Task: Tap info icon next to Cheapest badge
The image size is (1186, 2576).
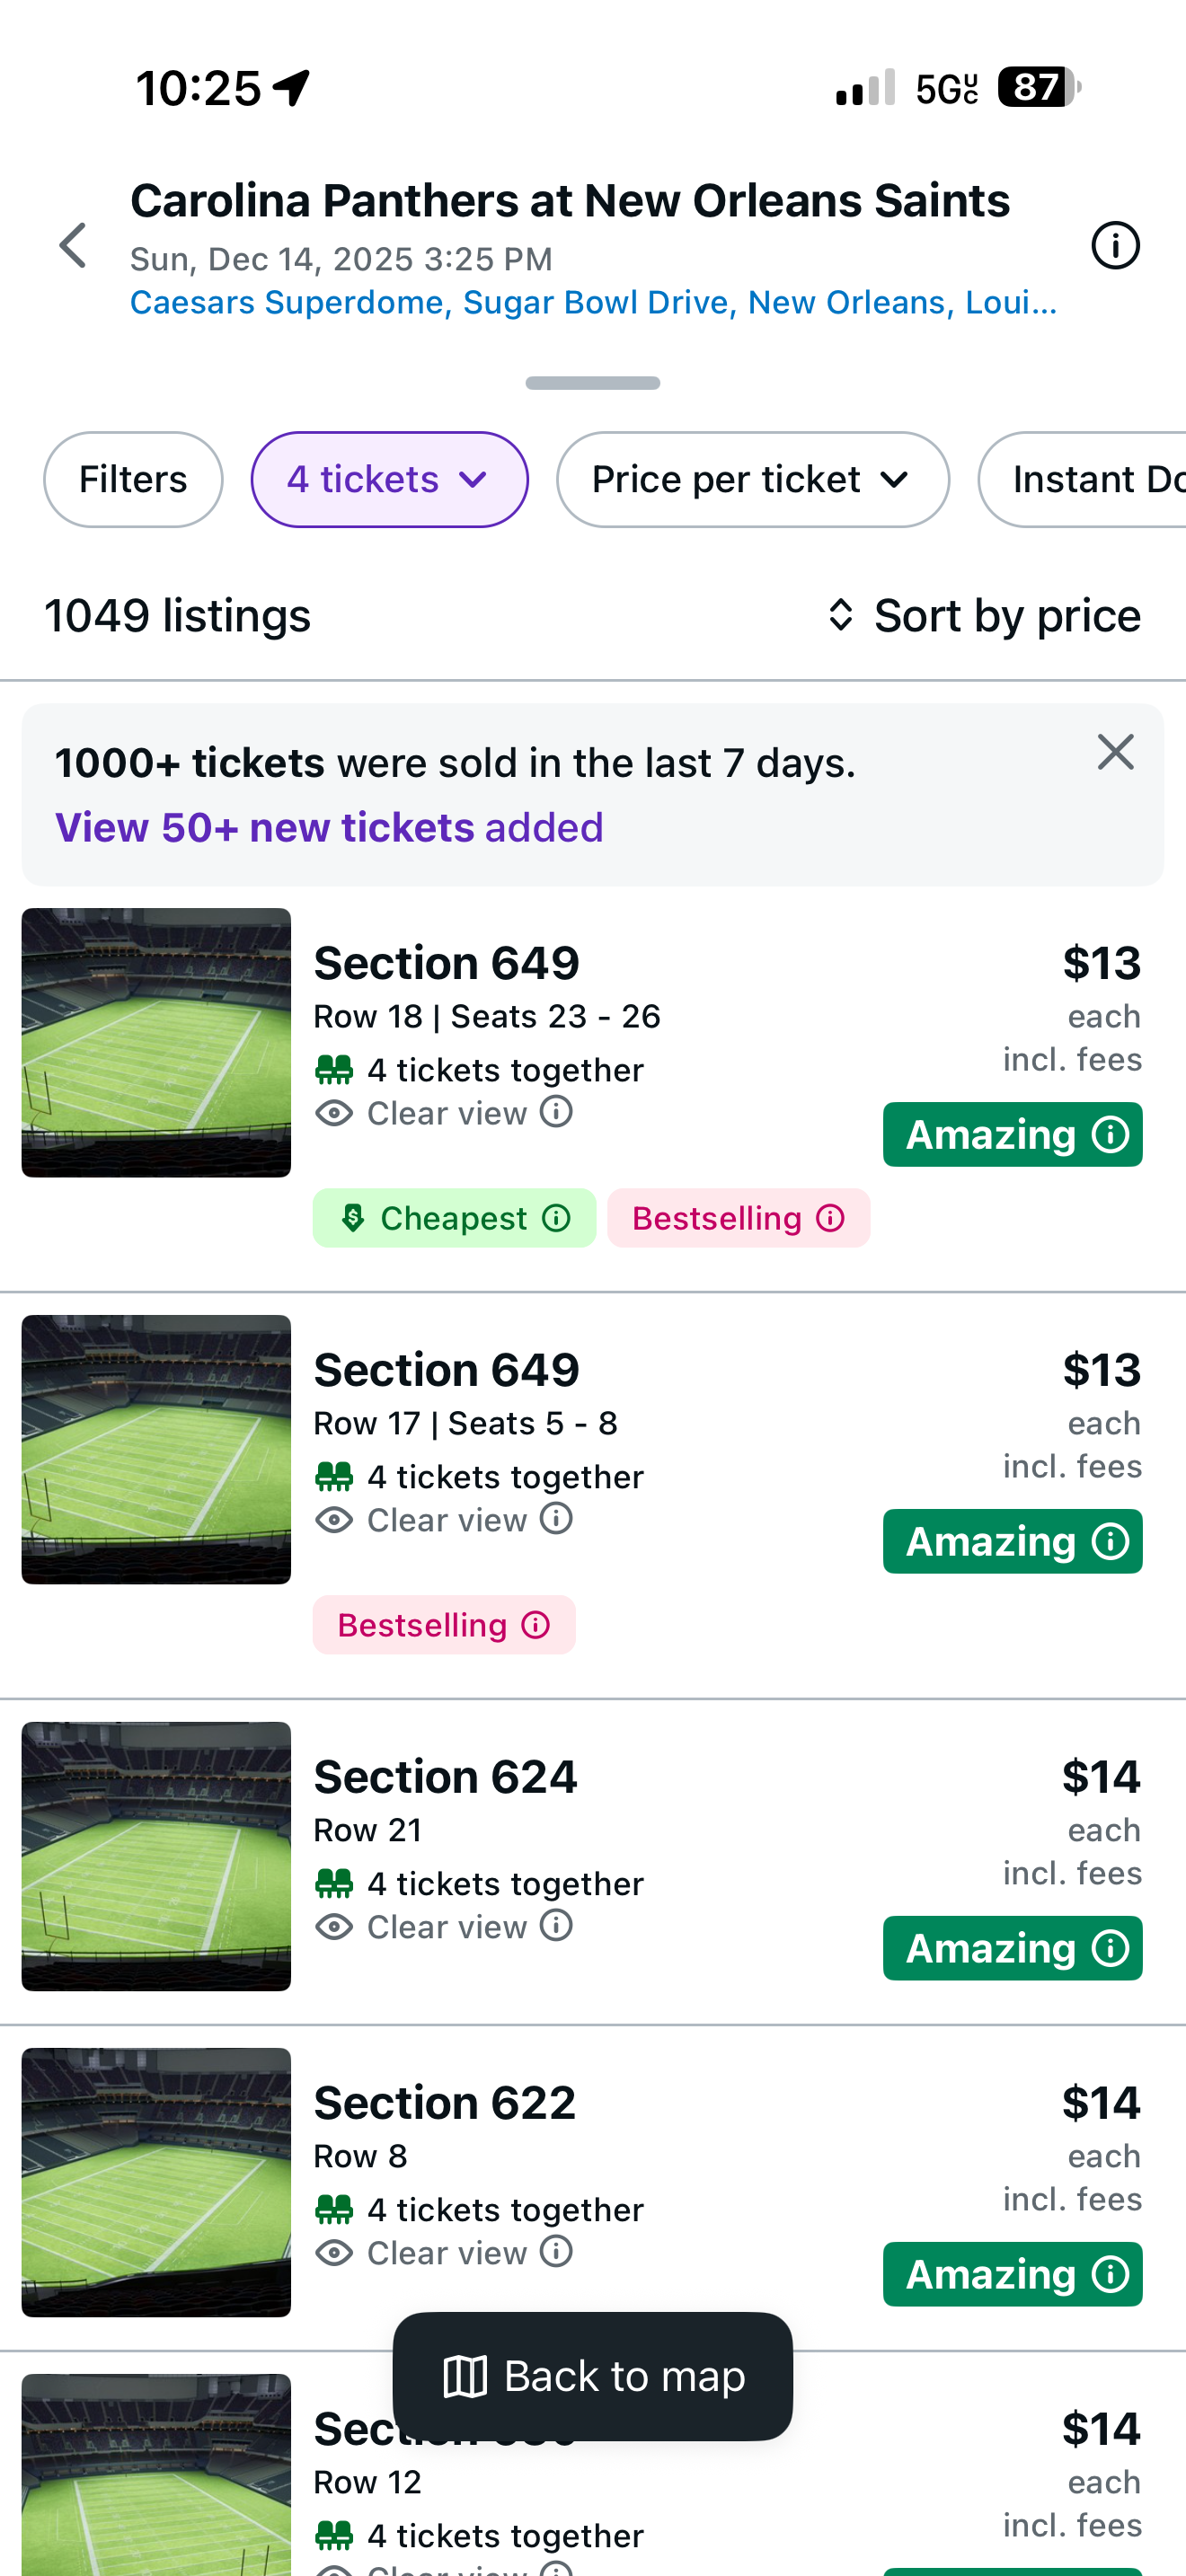Action: (x=556, y=1218)
